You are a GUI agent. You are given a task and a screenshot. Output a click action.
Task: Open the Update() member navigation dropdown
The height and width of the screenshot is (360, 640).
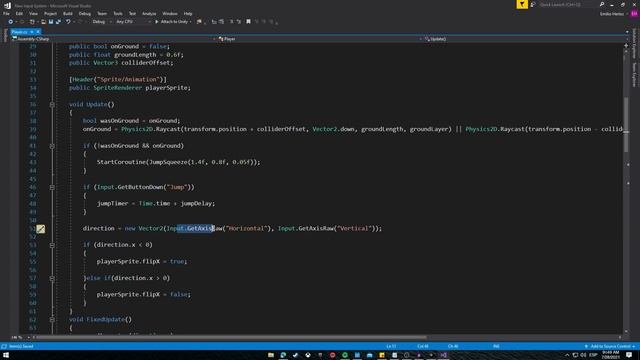click(x=526, y=39)
